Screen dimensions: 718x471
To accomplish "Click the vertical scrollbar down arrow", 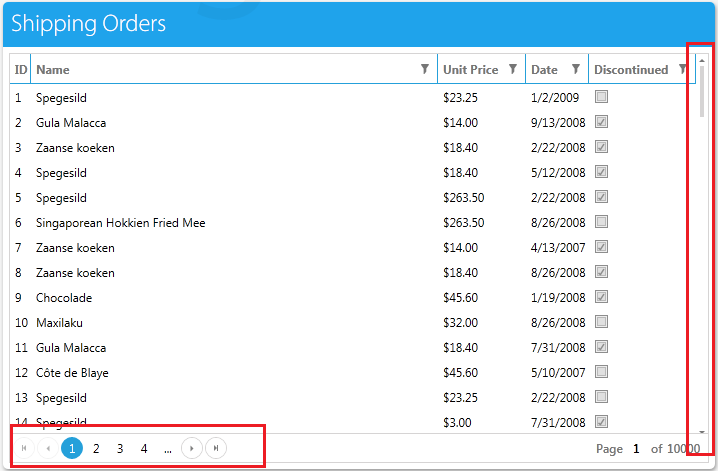I will tap(702, 431).
